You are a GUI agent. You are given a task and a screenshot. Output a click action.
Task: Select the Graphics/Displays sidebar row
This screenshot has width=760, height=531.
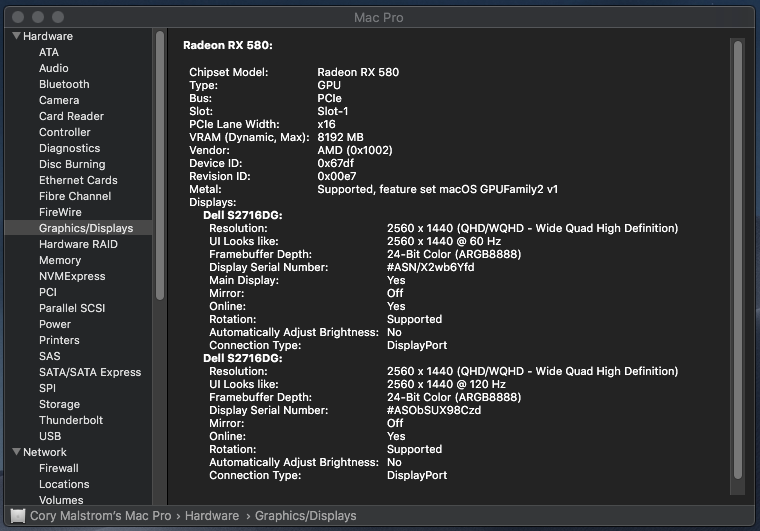[x=79, y=228]
